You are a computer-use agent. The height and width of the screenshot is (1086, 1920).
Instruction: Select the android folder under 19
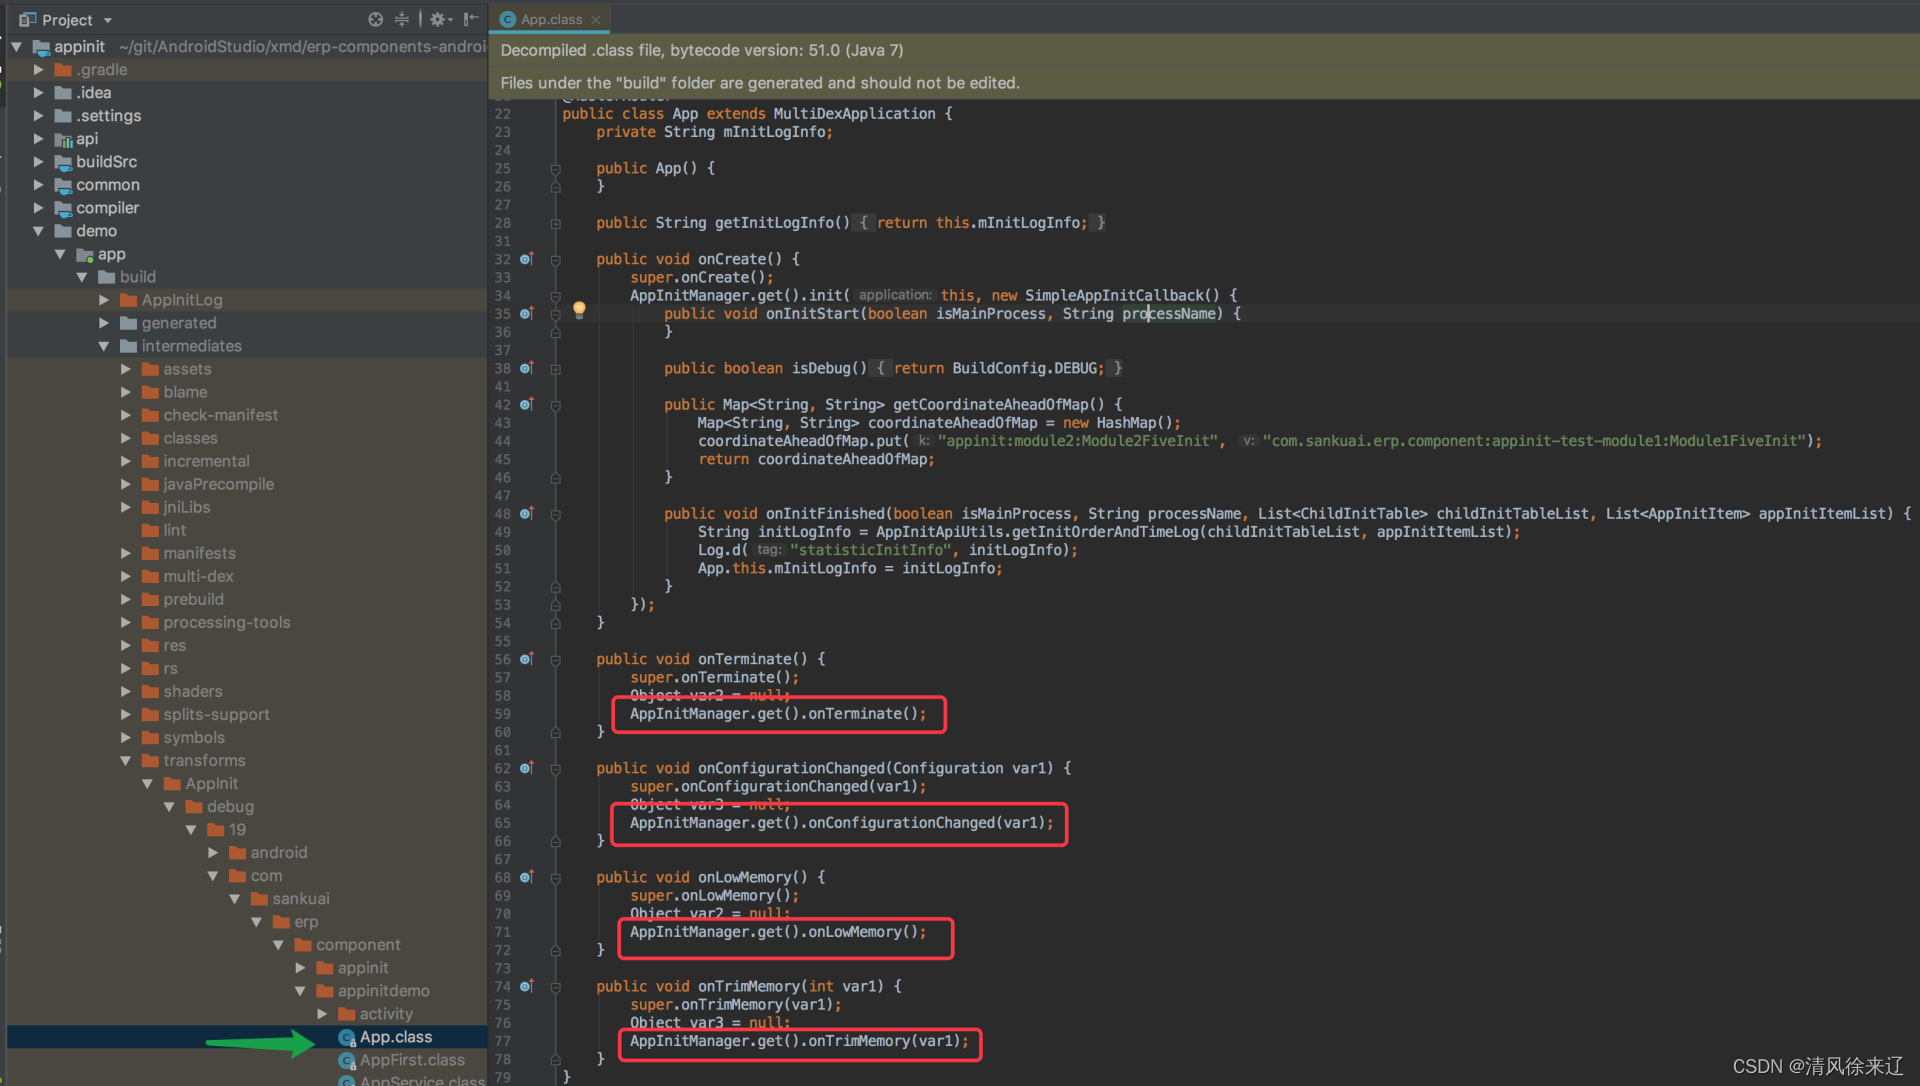[x=279, y=852]
